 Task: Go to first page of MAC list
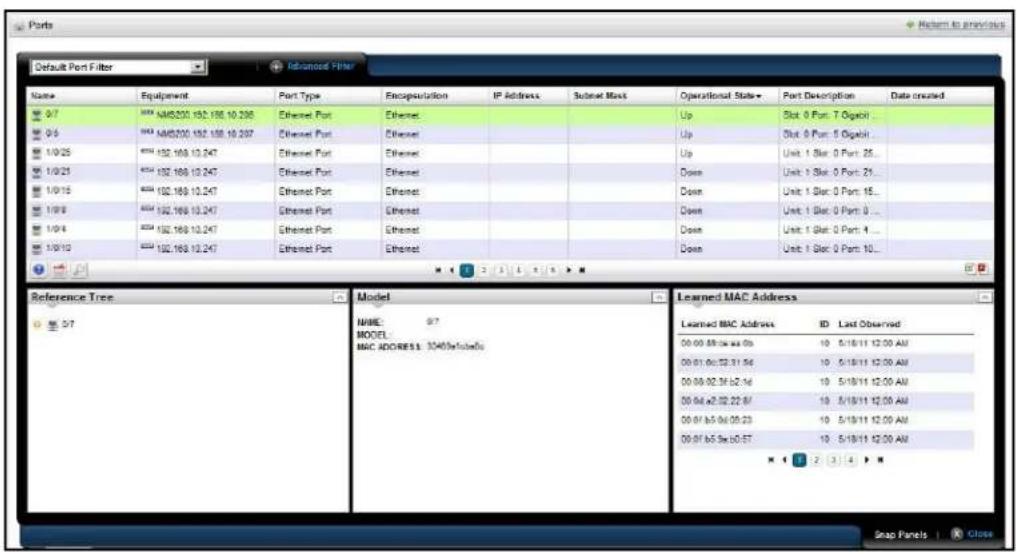coord(771,460)
